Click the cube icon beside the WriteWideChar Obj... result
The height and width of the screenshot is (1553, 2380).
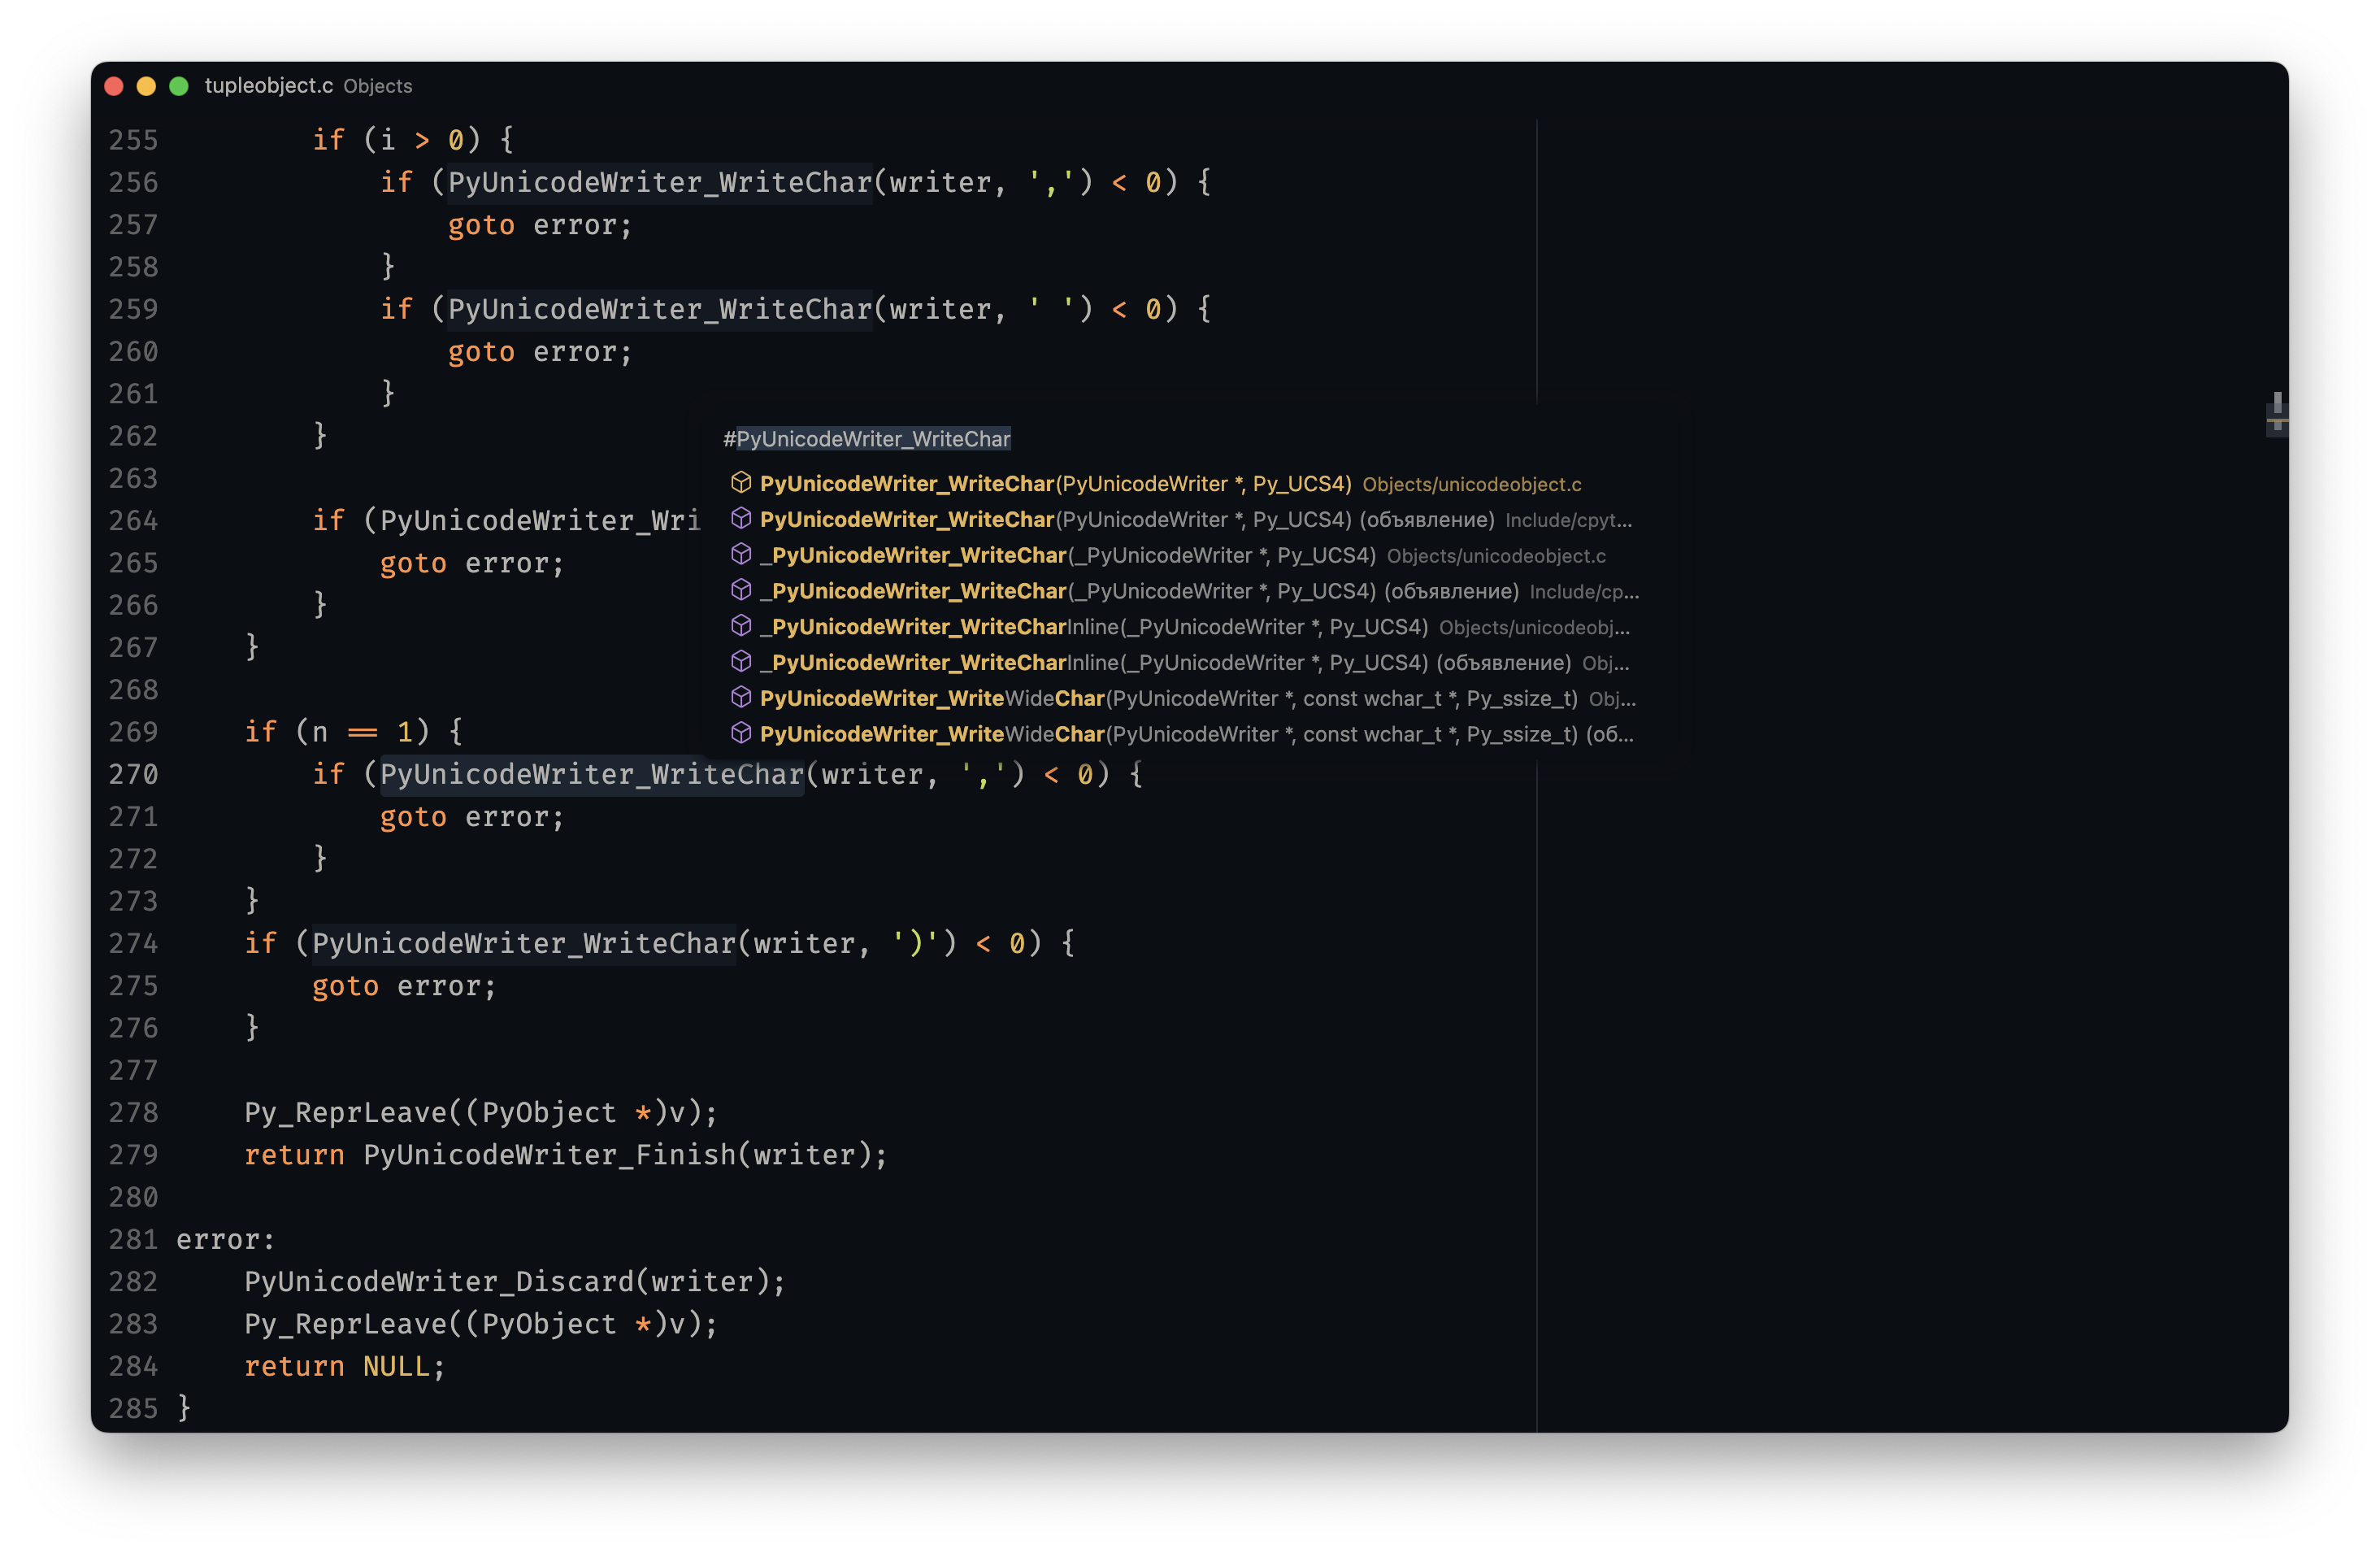point(741,697)
